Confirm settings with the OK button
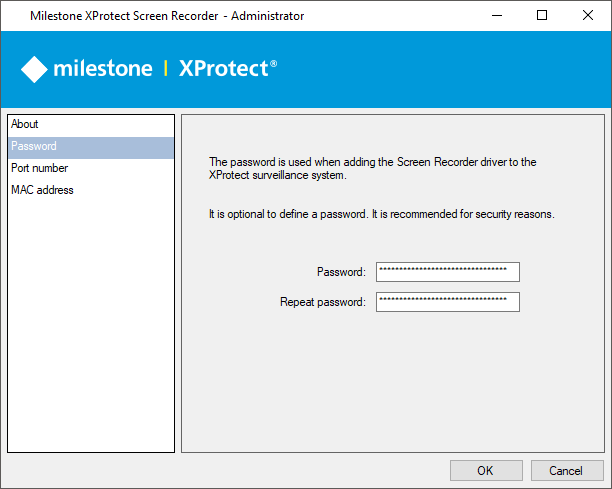612x489 pixels. coord(485,470)
